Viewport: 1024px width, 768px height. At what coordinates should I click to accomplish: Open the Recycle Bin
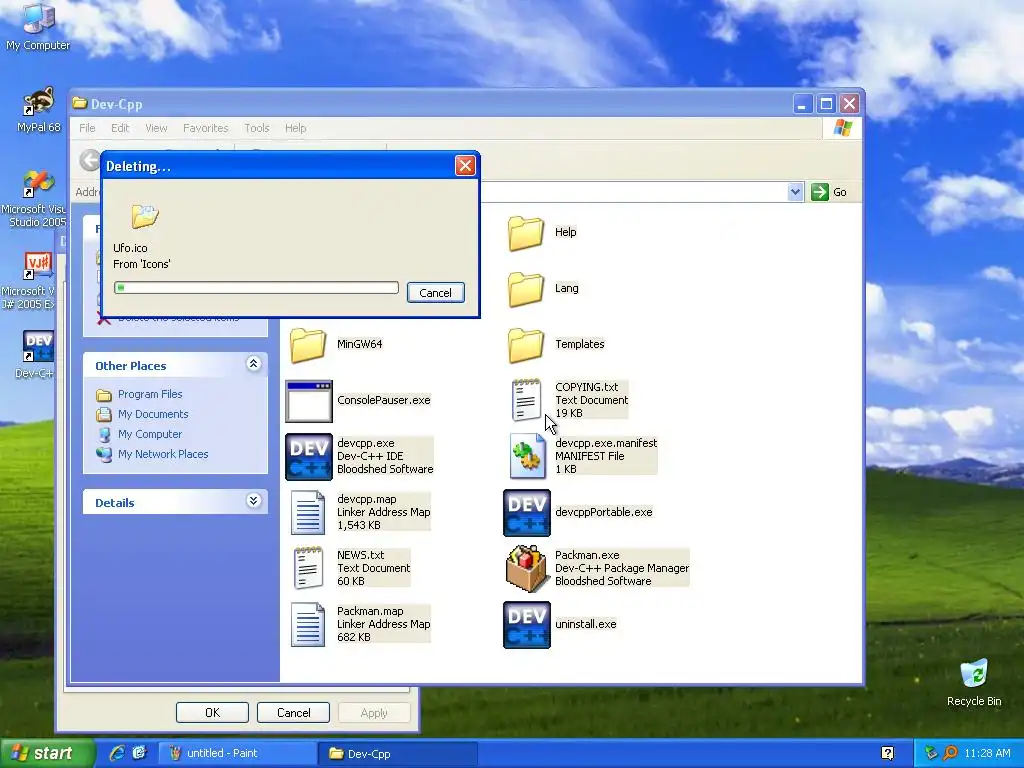point(974,682)
